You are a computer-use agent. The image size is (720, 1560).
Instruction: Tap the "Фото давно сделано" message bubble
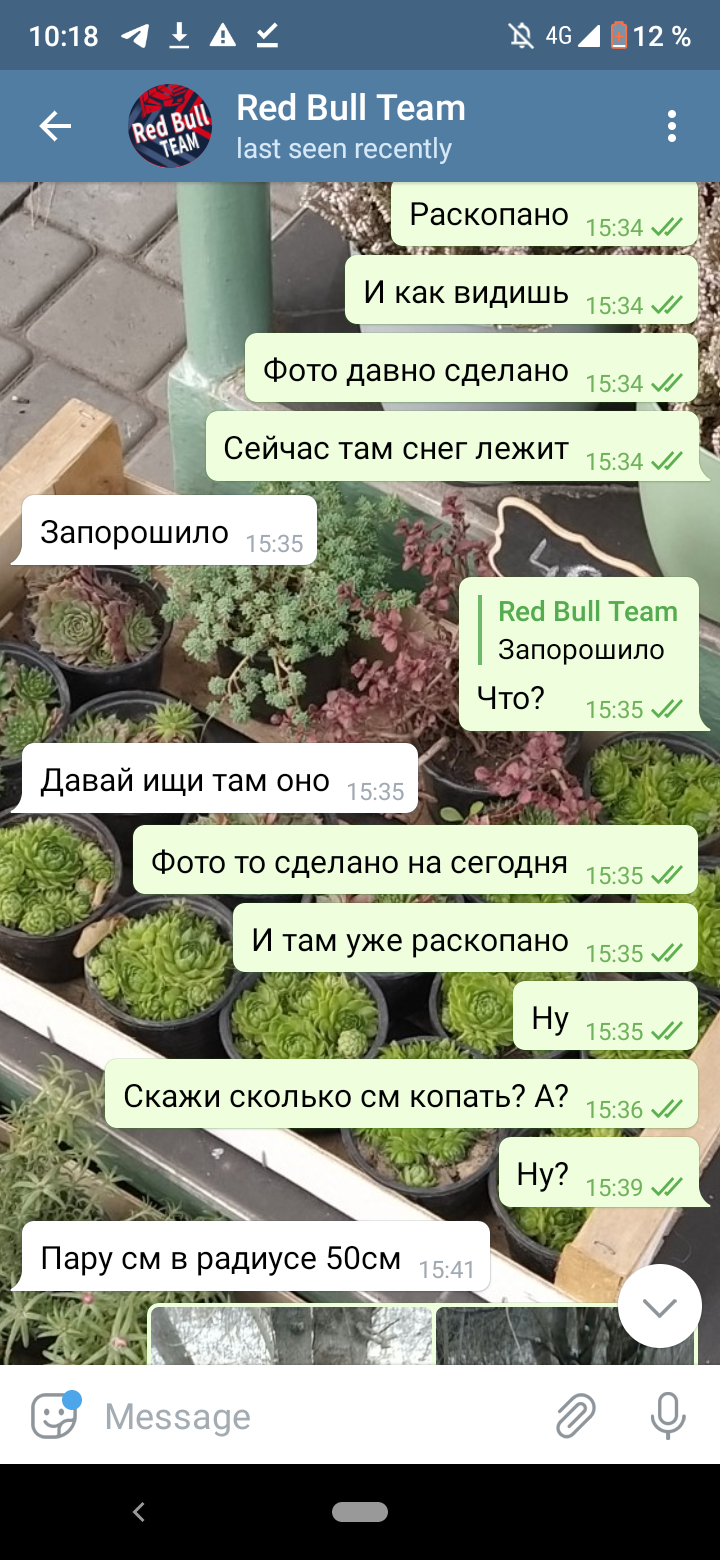pos(471,370)
